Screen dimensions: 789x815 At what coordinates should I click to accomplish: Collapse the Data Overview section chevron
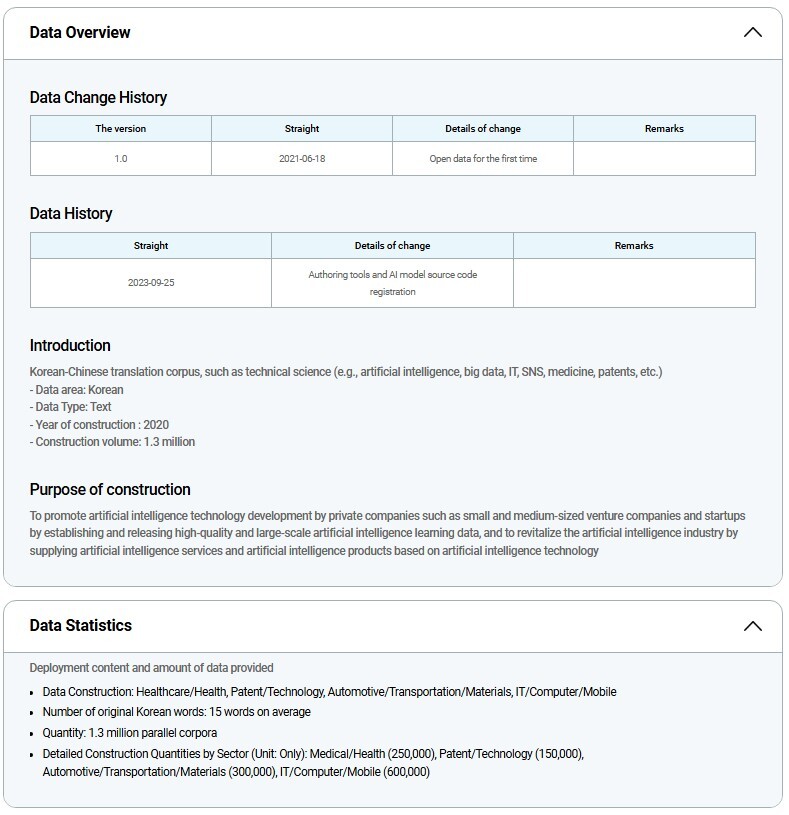[x=752, y=32]
